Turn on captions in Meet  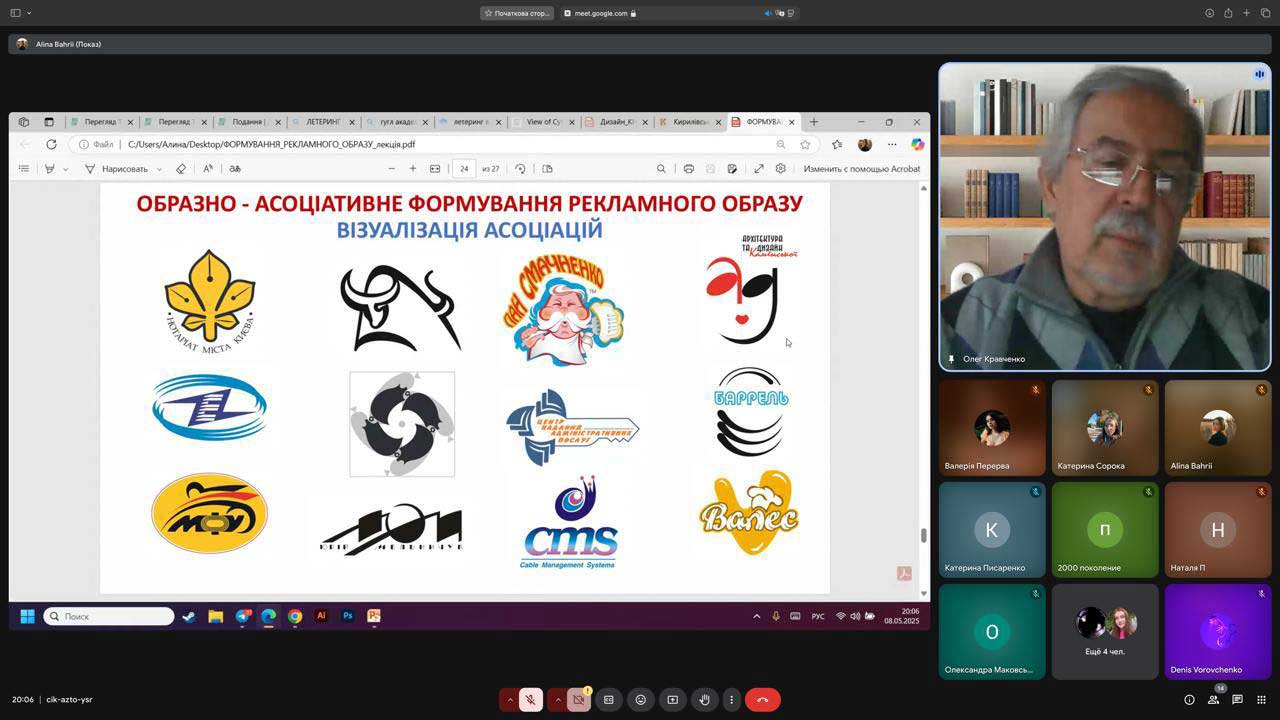[608, 700]
